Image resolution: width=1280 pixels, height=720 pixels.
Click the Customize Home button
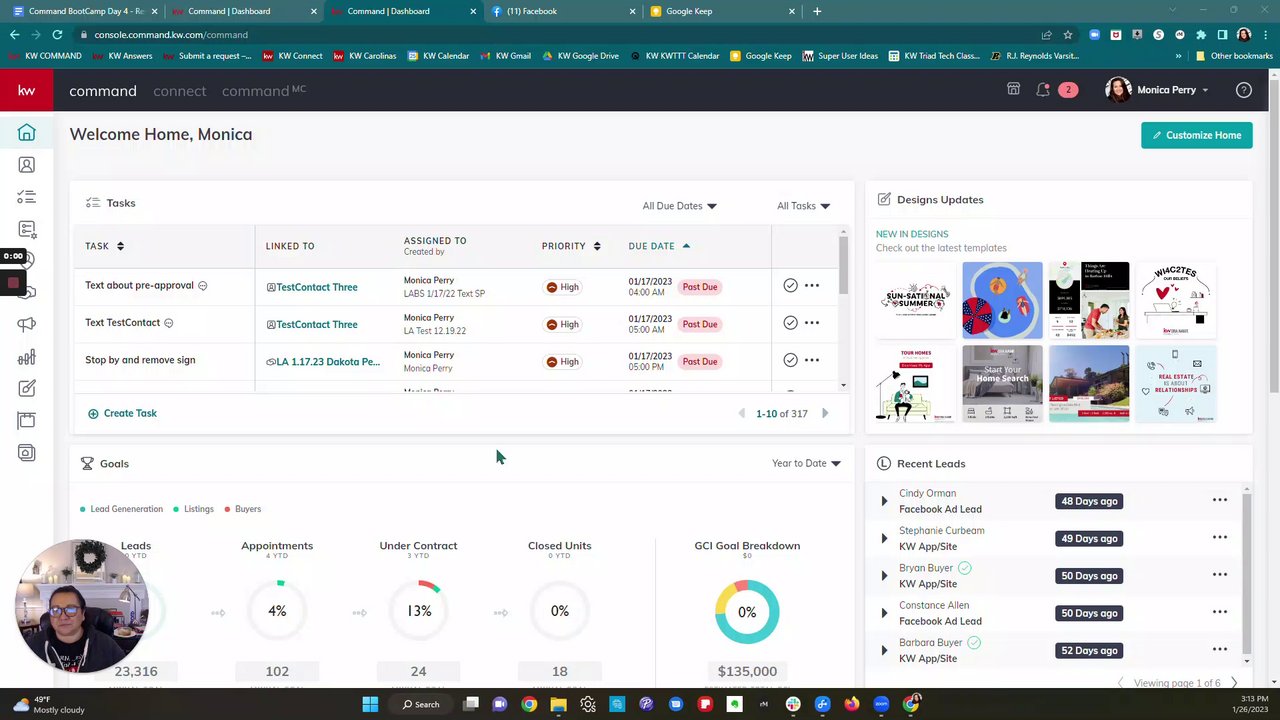click(1197, 135)
